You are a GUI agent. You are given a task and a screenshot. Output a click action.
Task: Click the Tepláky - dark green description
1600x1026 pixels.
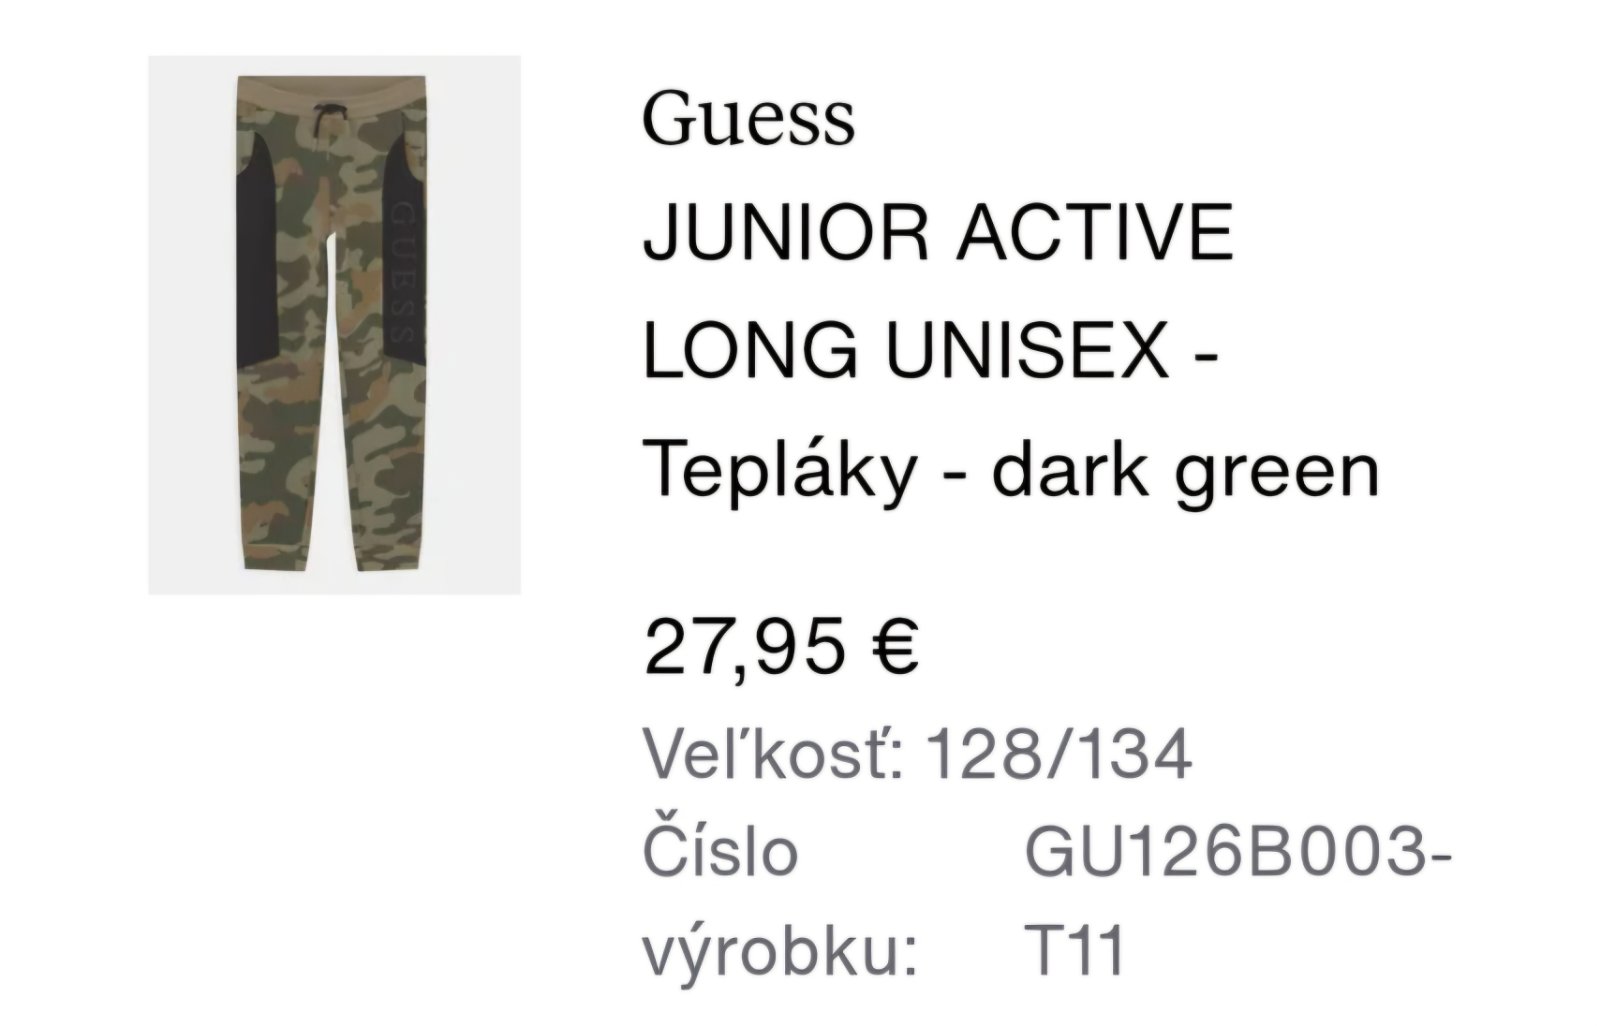coord(1011,469)
